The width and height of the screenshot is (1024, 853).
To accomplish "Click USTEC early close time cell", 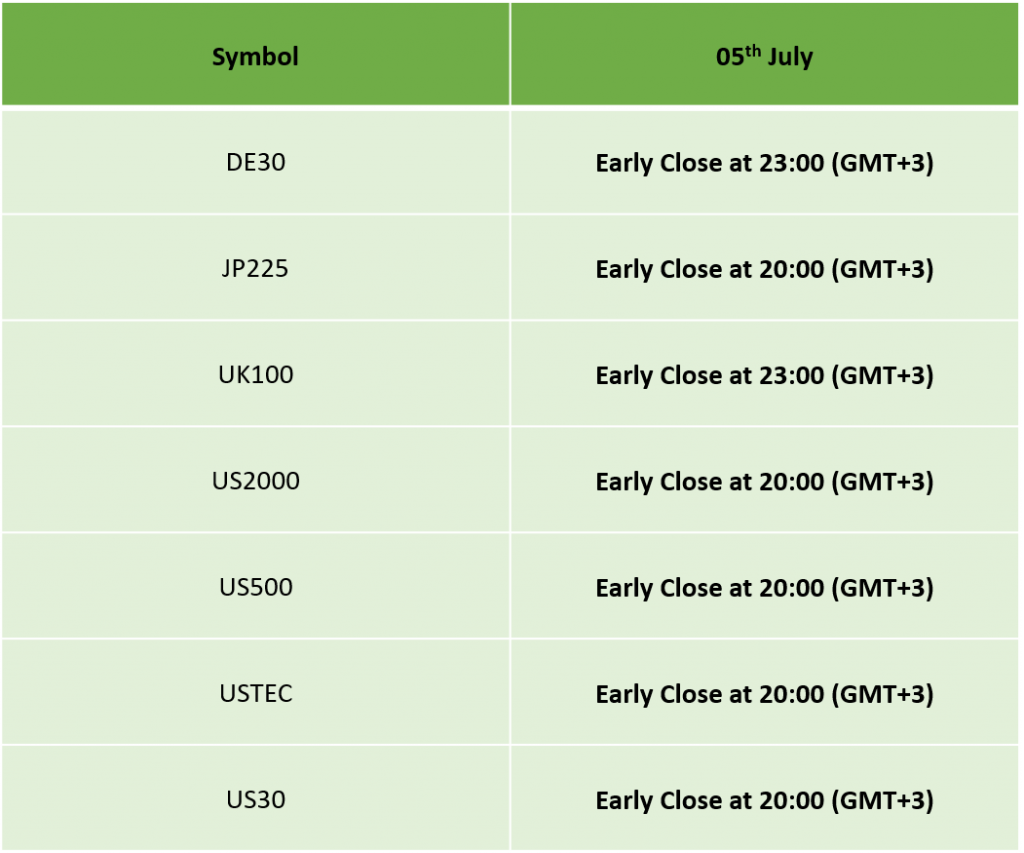I will tap(764, 693).
